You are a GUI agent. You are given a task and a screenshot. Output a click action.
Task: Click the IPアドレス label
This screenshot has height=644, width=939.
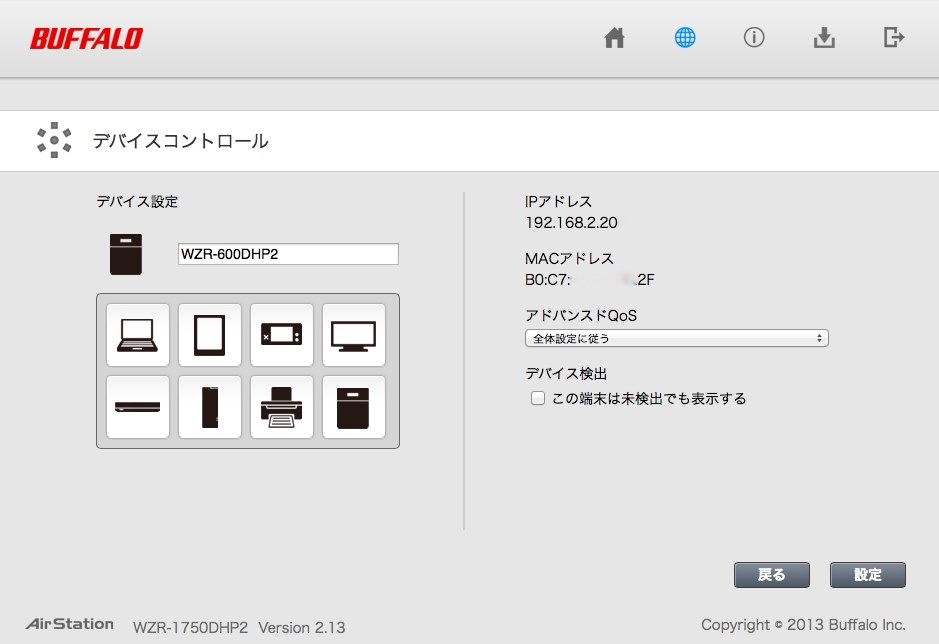[558, 202]
